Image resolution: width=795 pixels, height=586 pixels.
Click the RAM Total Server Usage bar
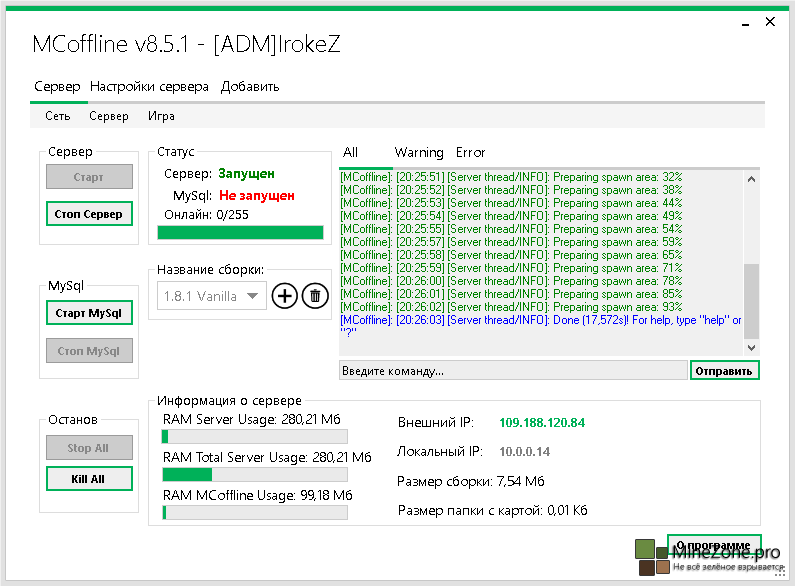click(254, 475)
